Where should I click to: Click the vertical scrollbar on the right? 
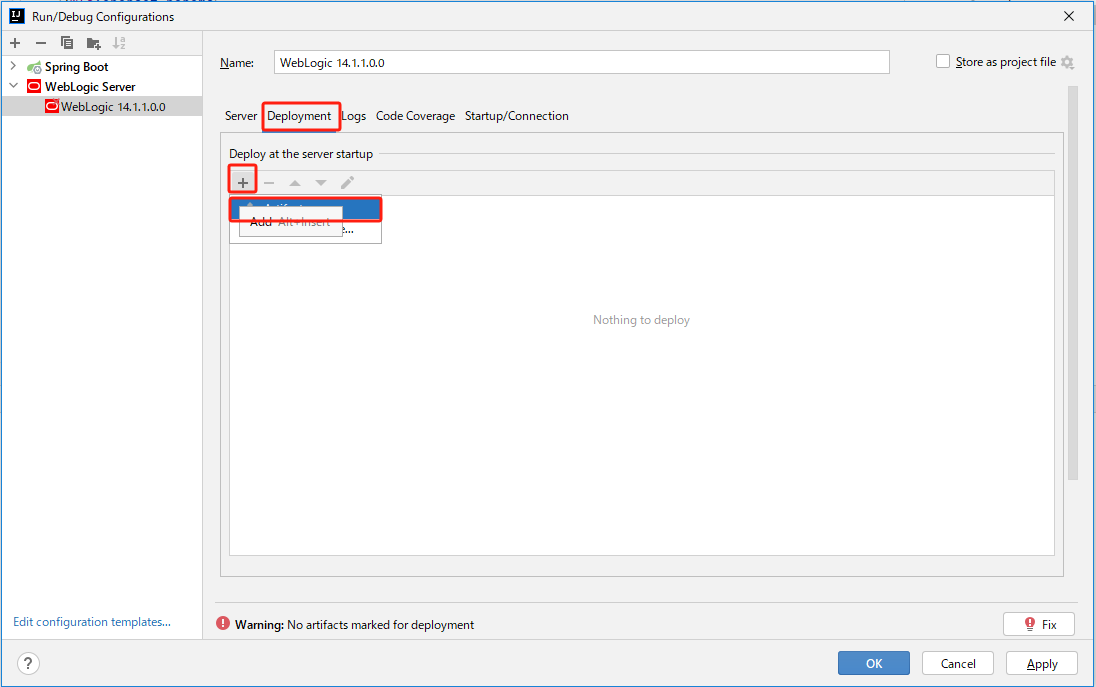1073,283
